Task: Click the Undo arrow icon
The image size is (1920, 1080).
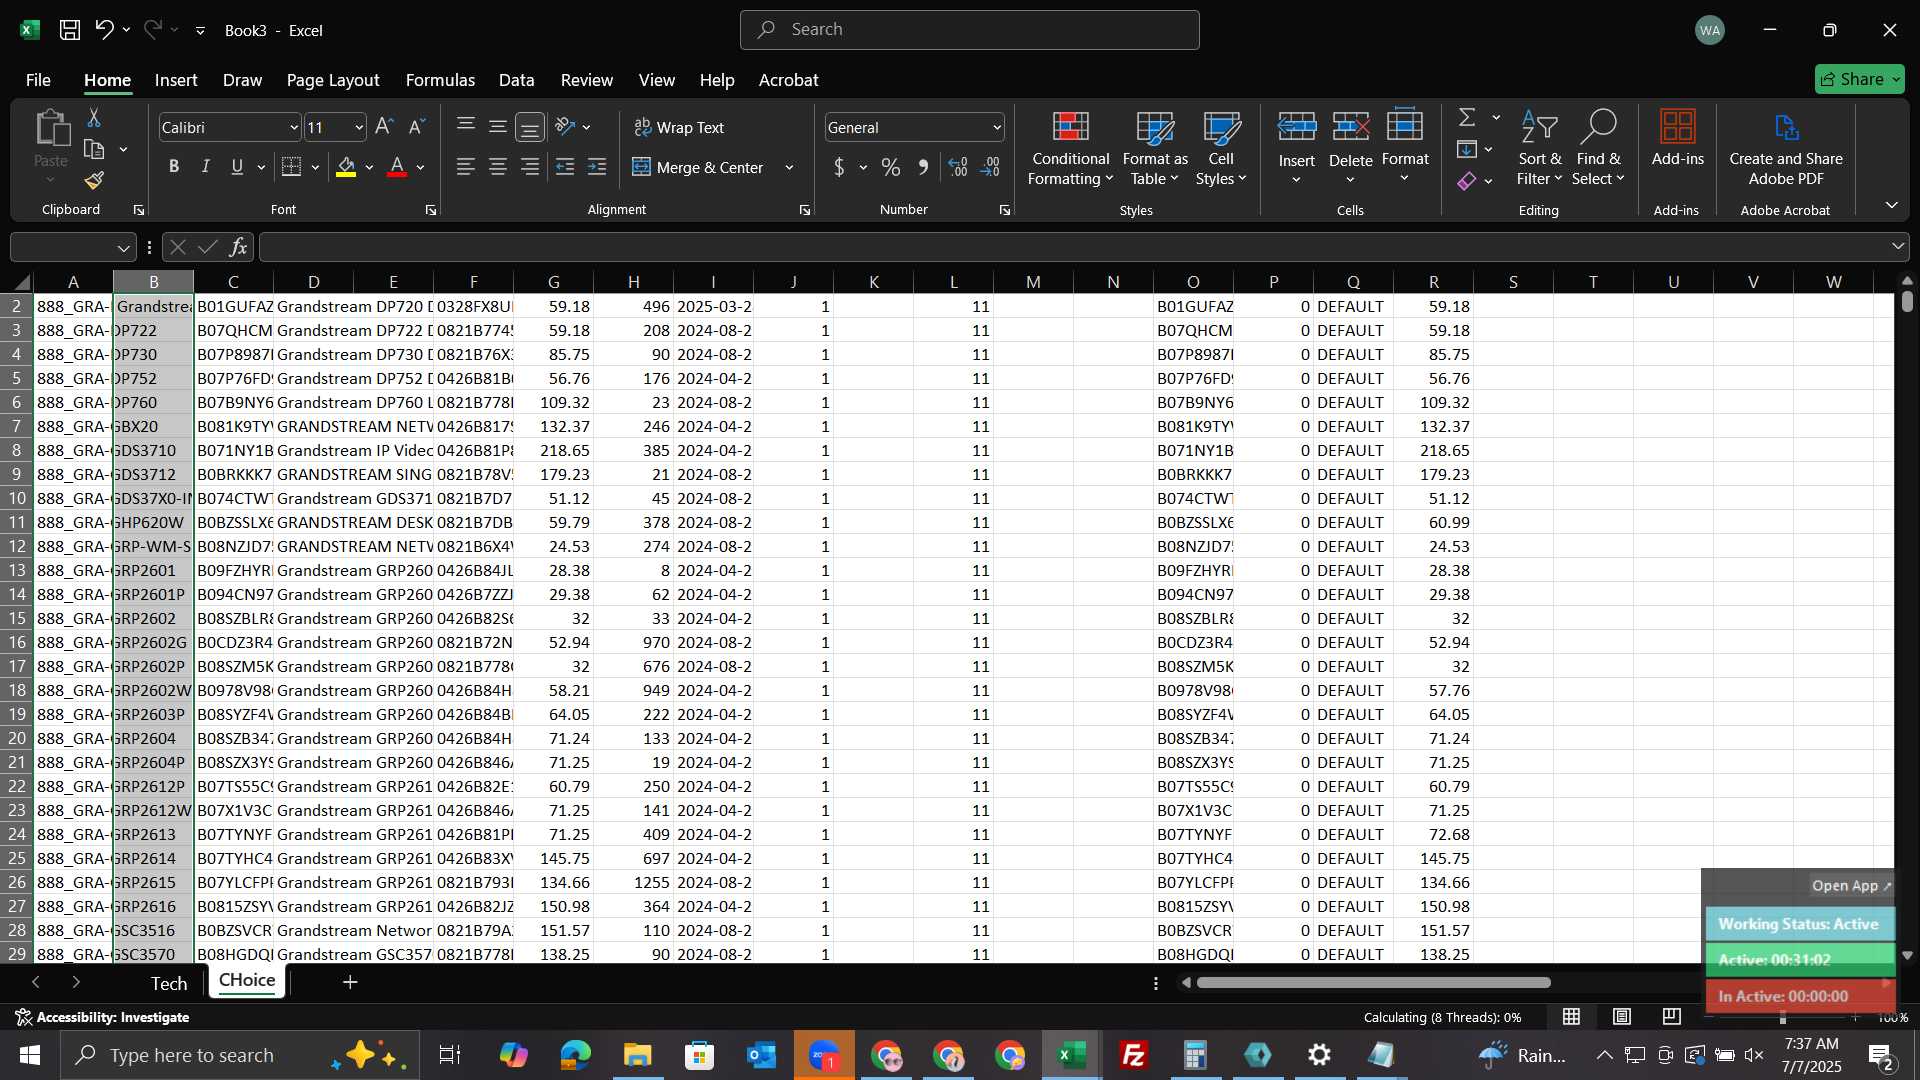Action: tap(104, 30)
